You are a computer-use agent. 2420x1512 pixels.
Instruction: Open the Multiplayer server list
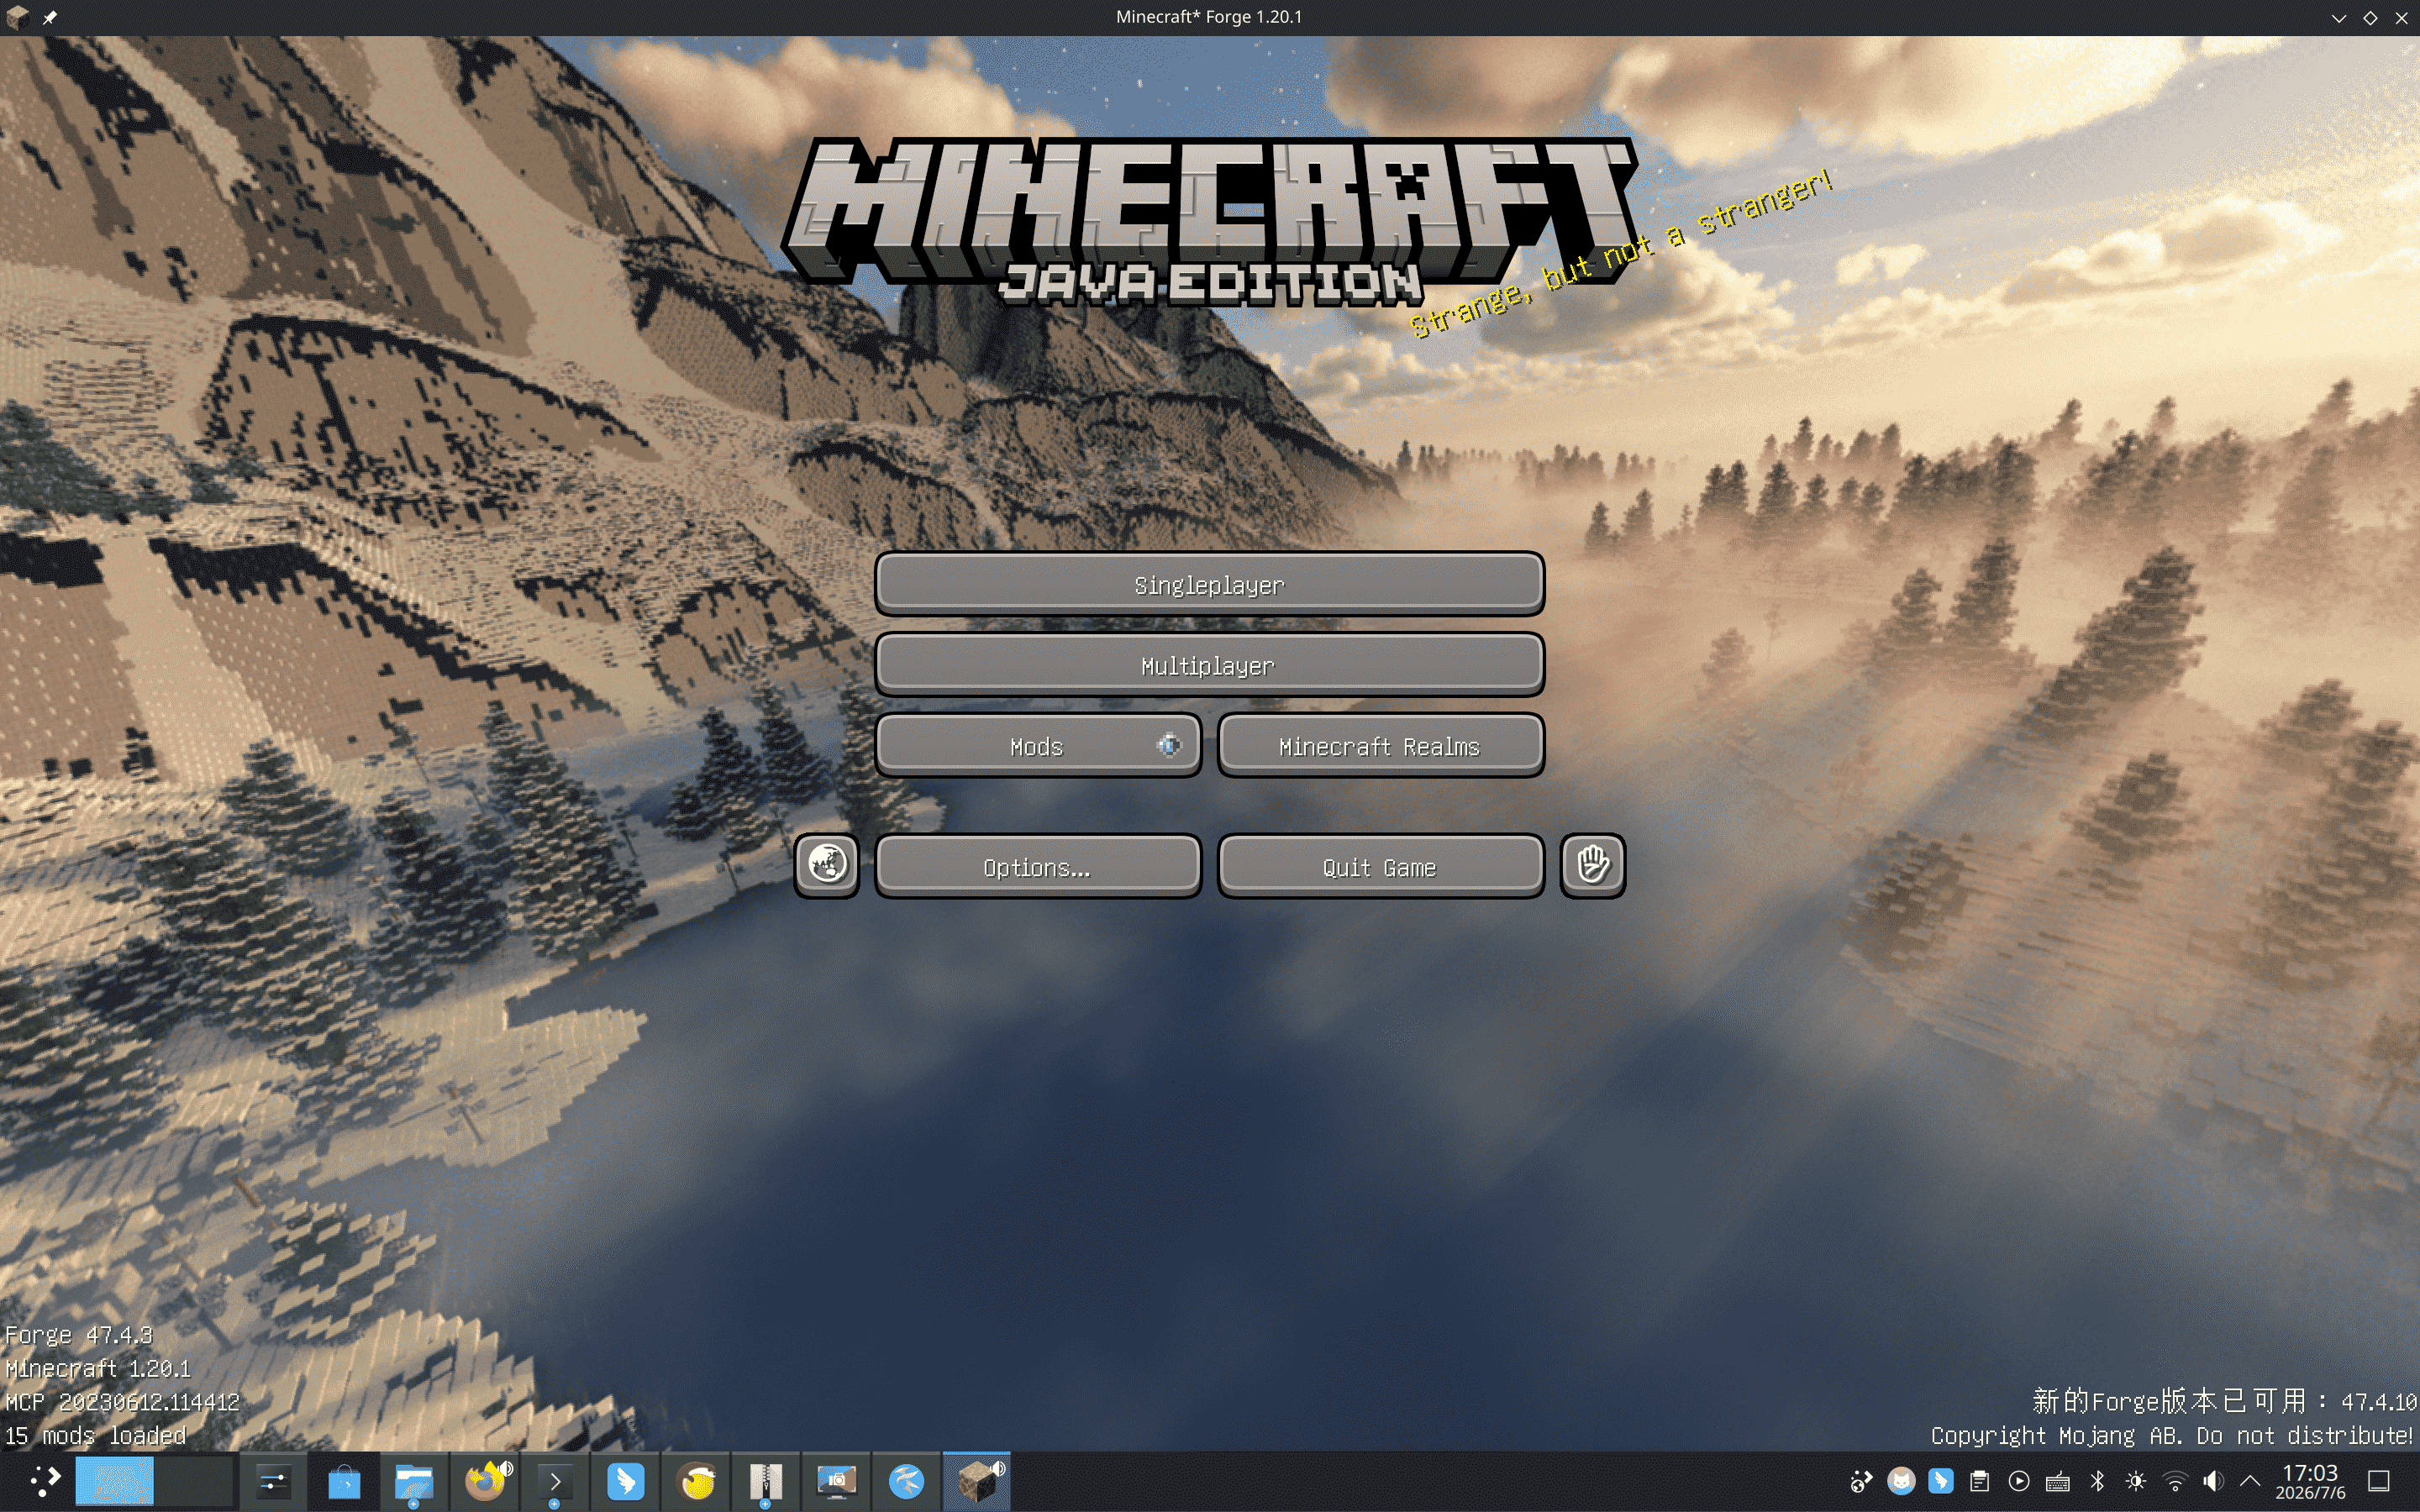(x=1209, y=665)
